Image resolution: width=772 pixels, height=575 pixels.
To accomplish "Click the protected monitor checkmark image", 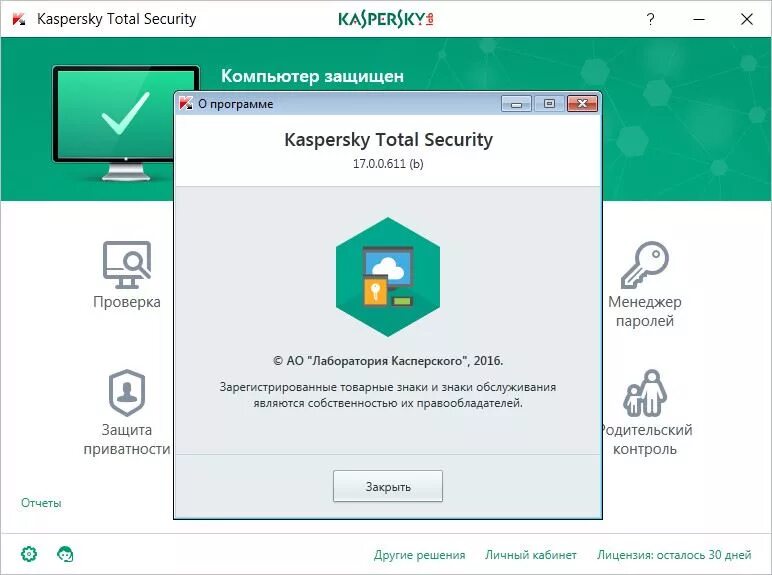I will point(126,123).
